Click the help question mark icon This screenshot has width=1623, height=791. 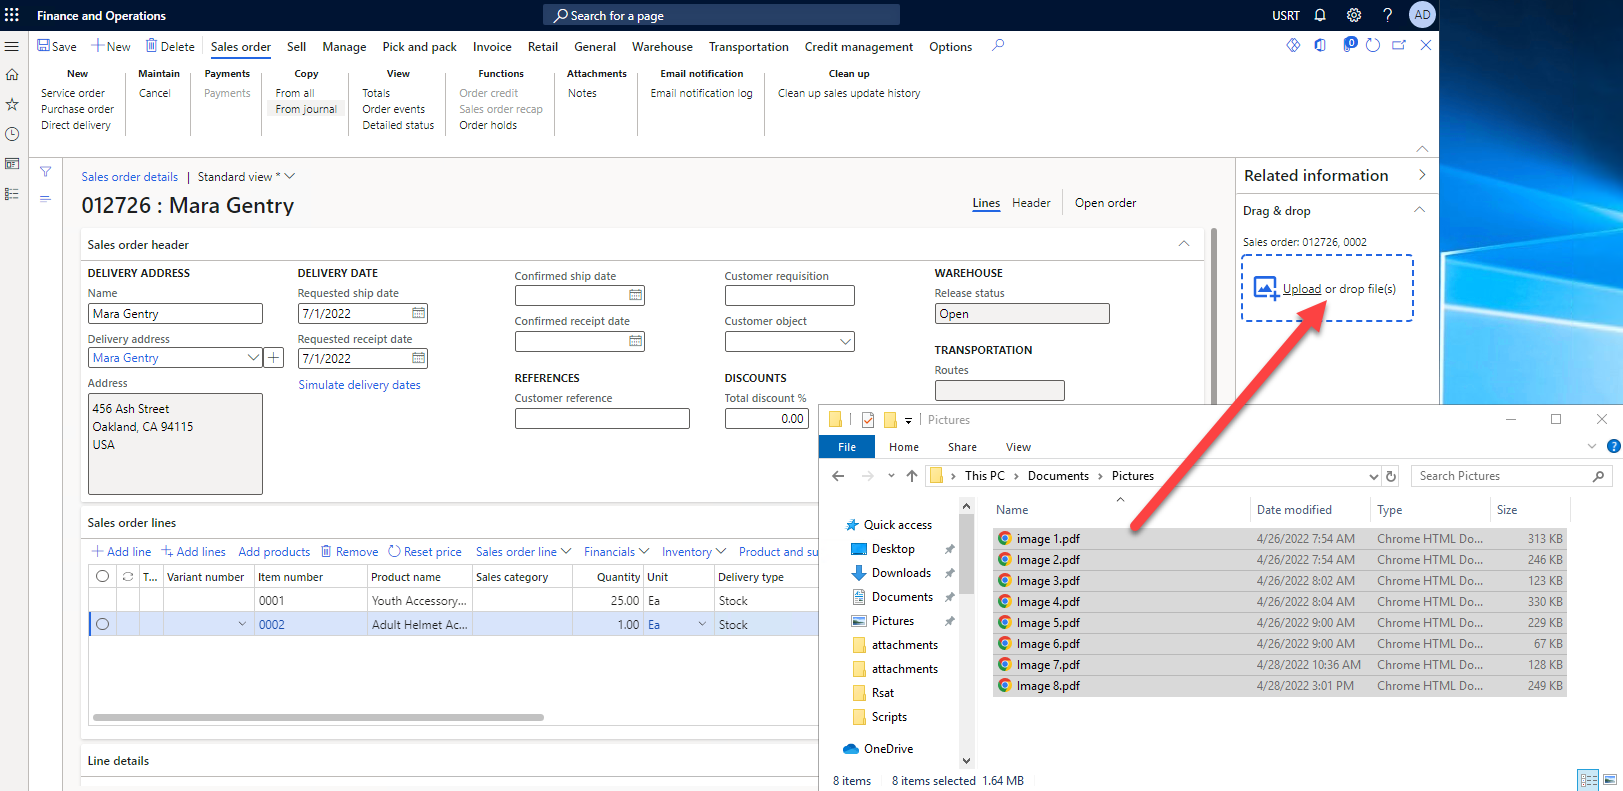tap(1387, 15)
